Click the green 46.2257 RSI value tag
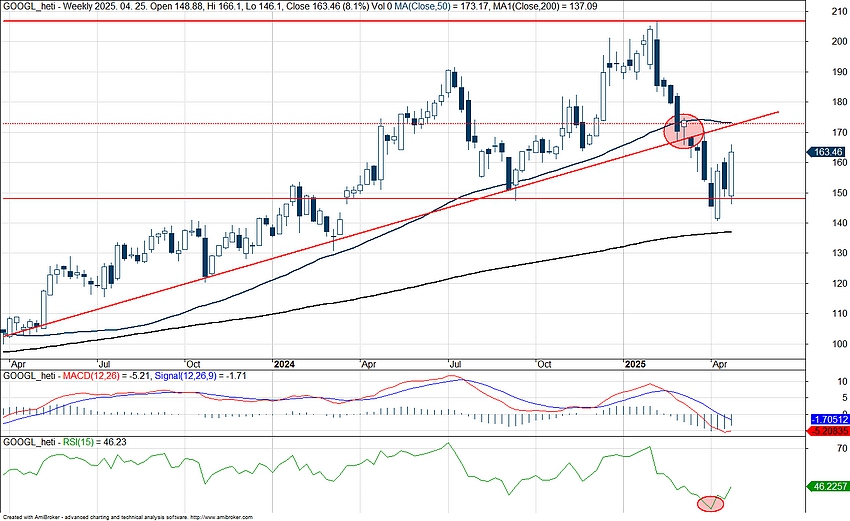Viewport: 850px width, 521px height. pos(828,486)
